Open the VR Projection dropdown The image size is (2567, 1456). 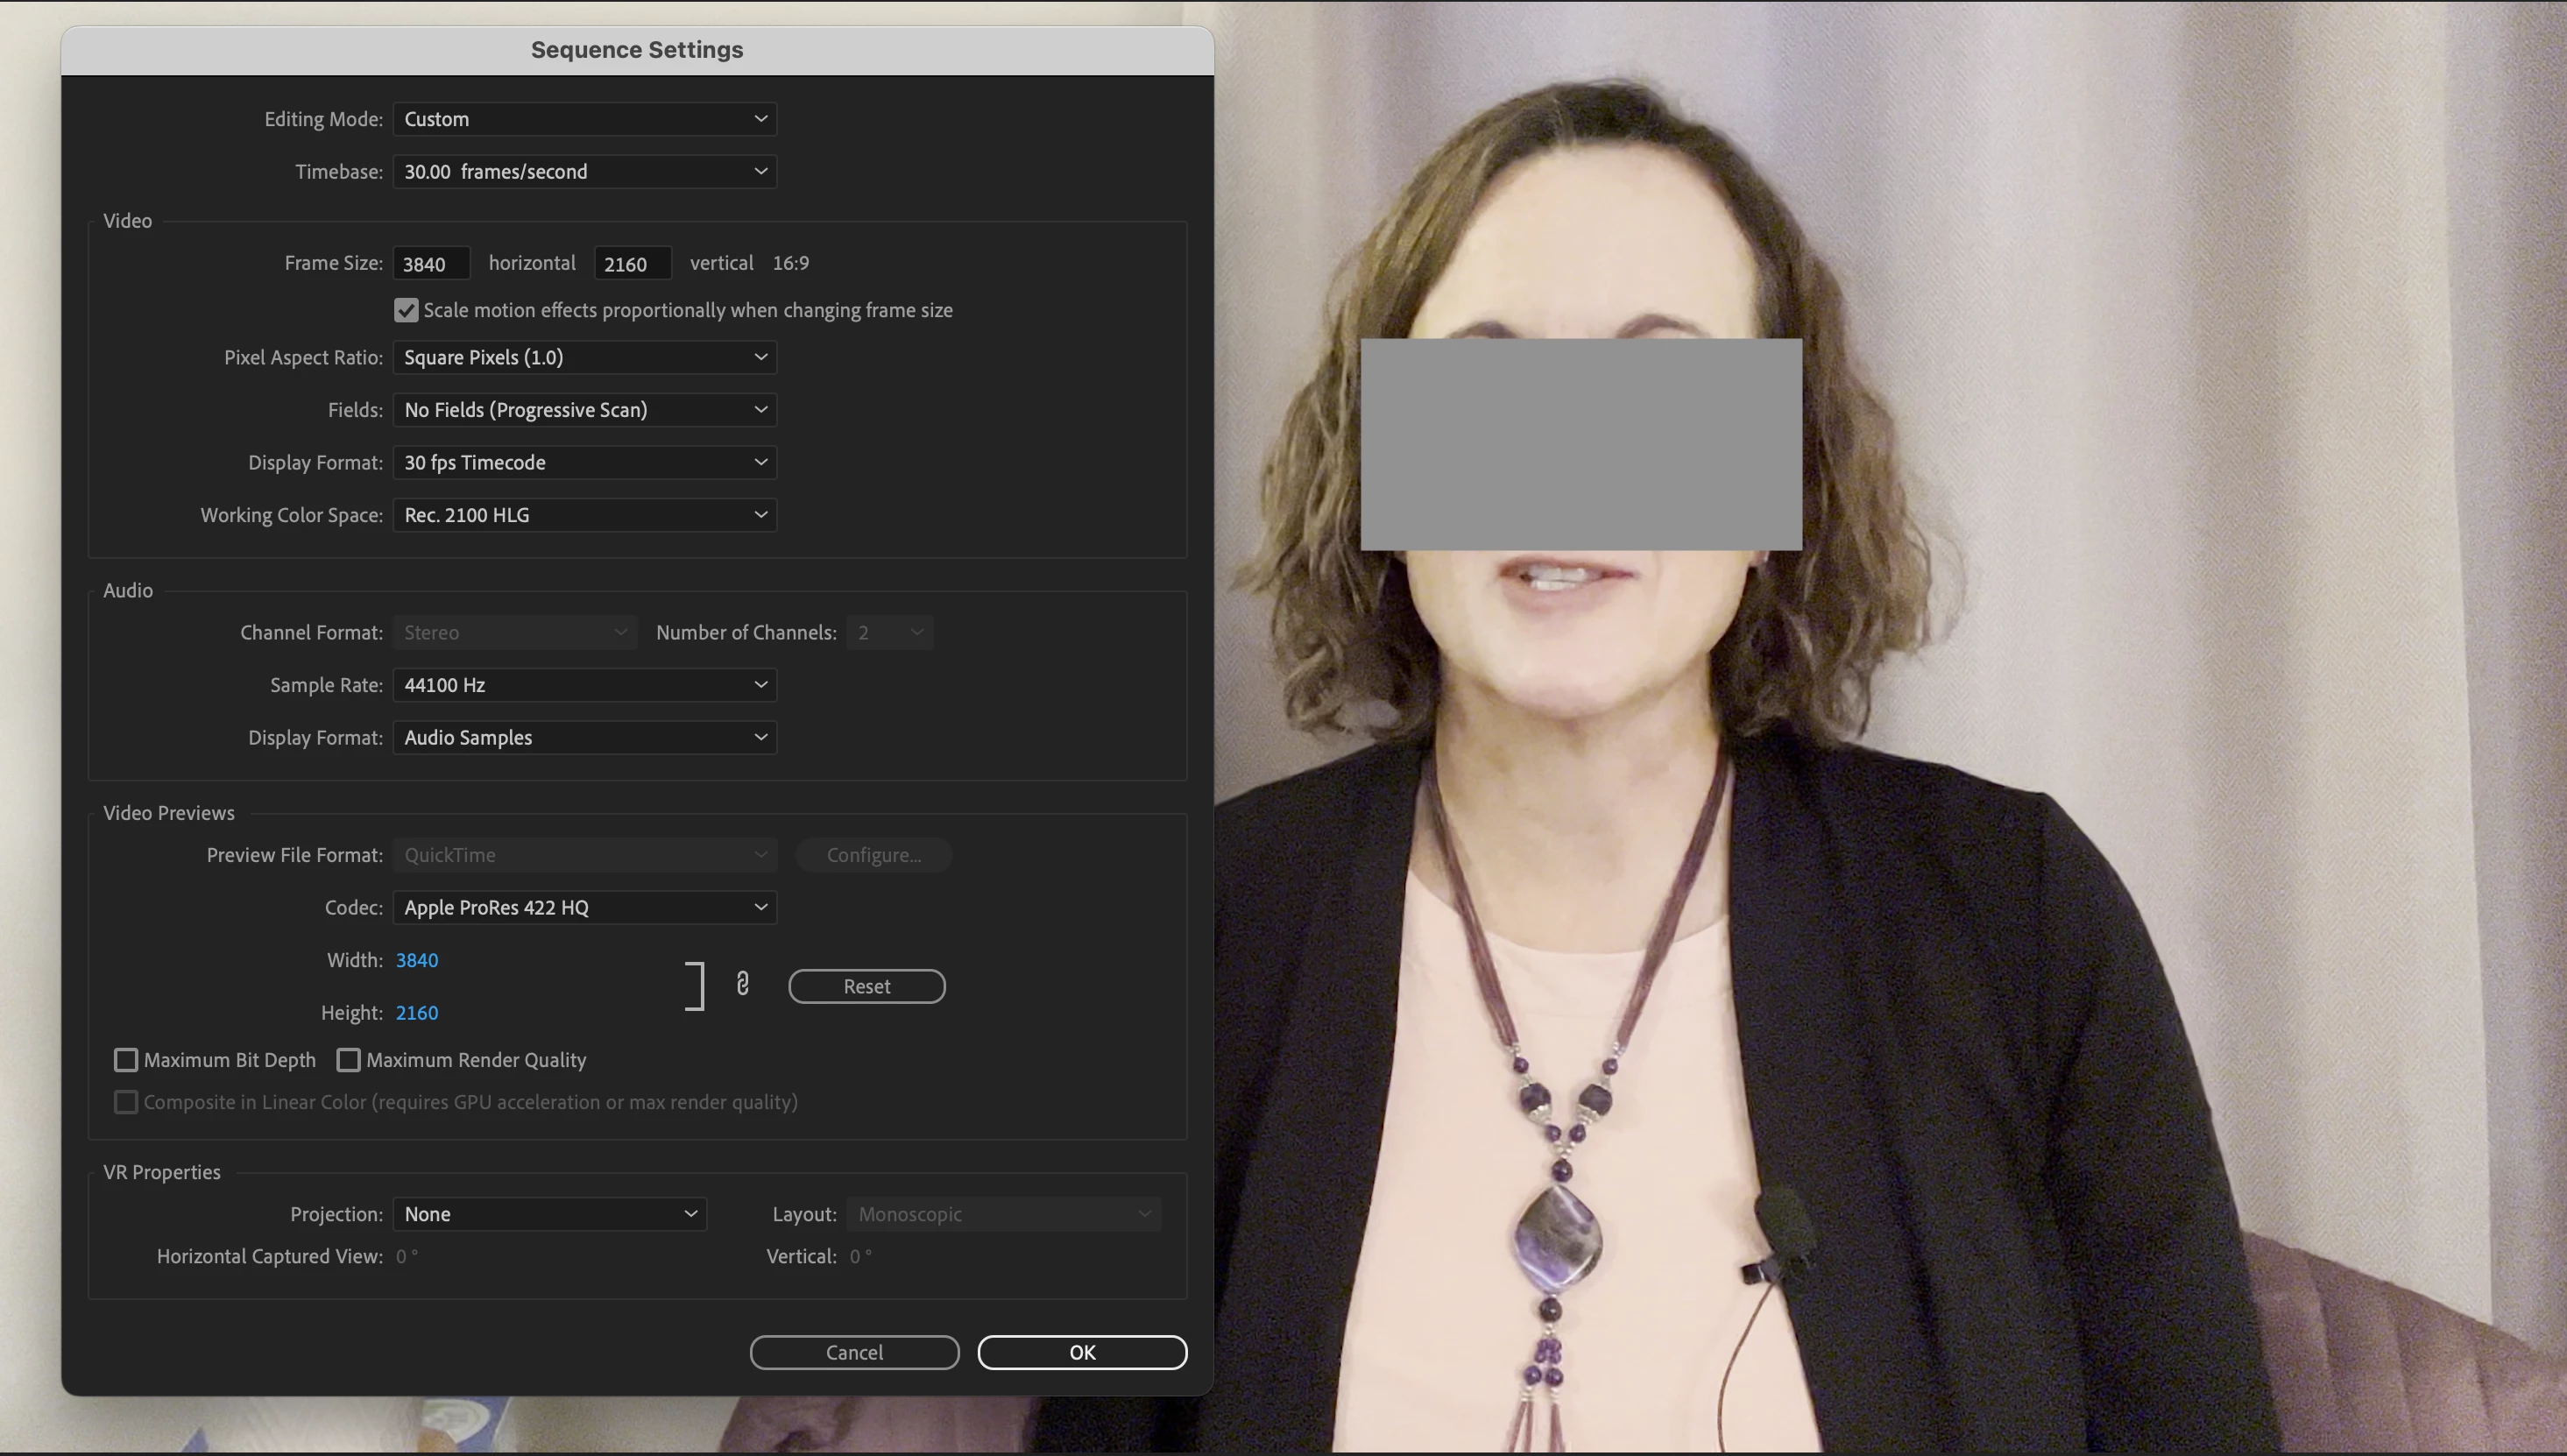[549, 1214]
